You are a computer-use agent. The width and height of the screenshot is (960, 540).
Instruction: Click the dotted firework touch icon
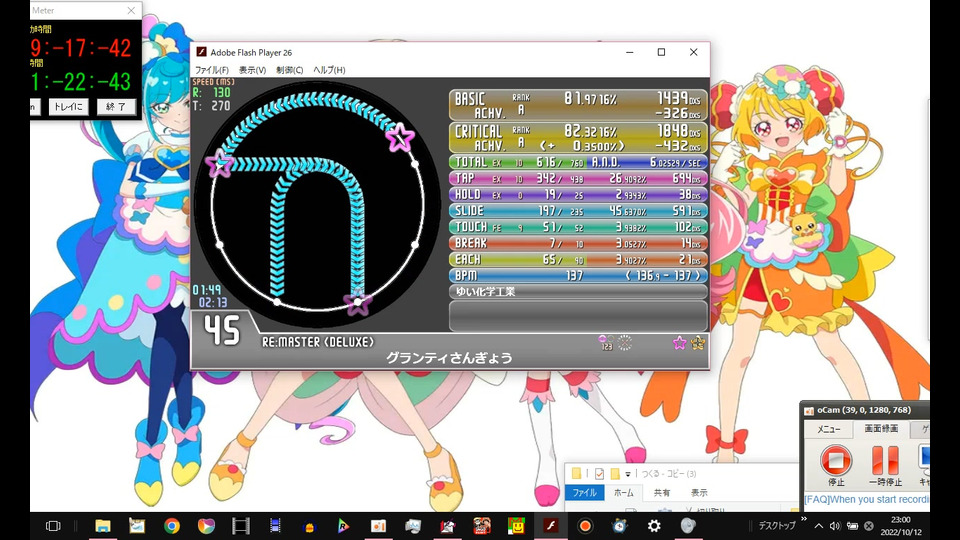[x=624, y=343]
